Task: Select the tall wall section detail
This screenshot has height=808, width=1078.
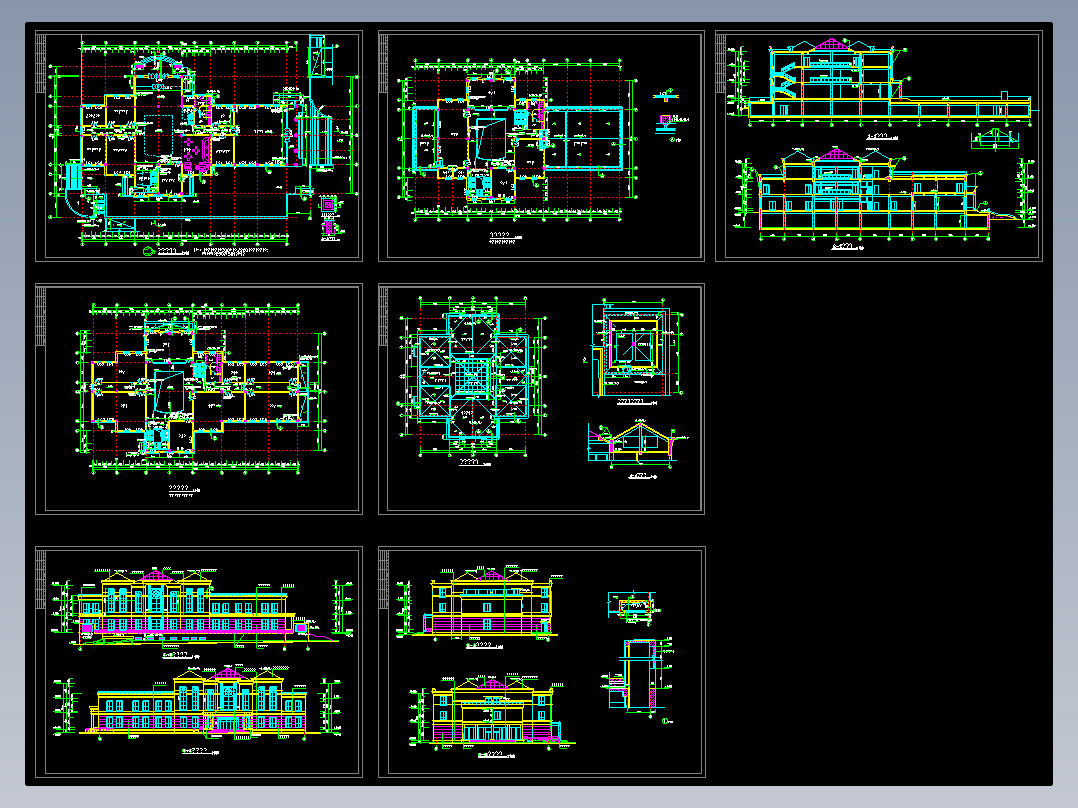Action: [x=639, y=677]
